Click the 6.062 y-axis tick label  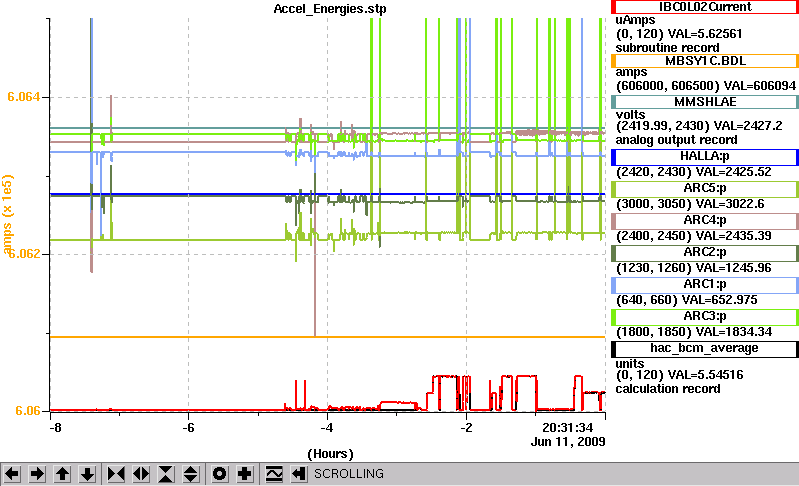[23, 253]
